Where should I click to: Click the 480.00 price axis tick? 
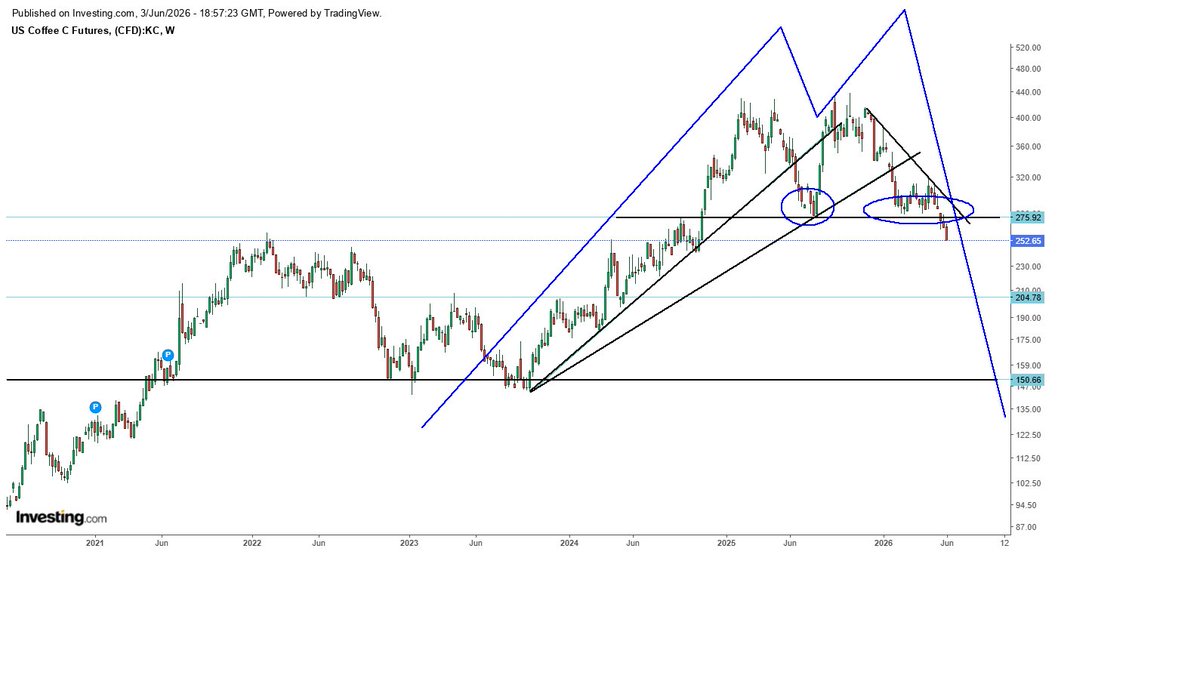[1030, 69]
